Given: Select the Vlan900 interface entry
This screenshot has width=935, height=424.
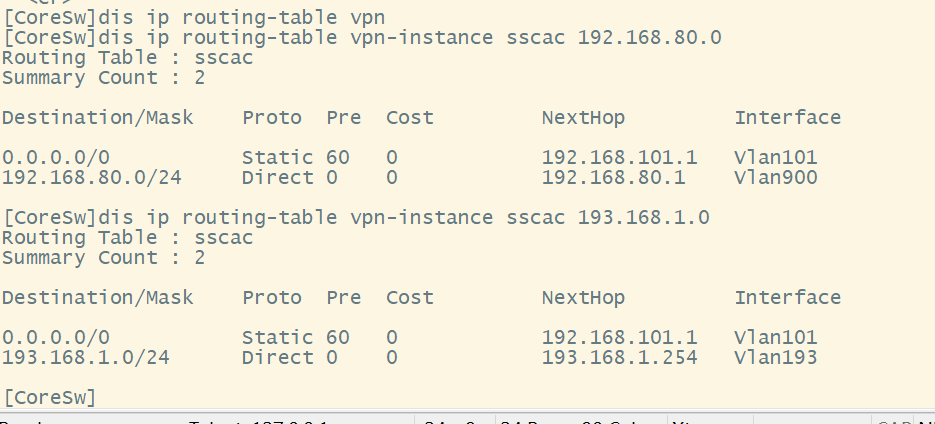Looking at the screenshot, I should pos(776,178).
